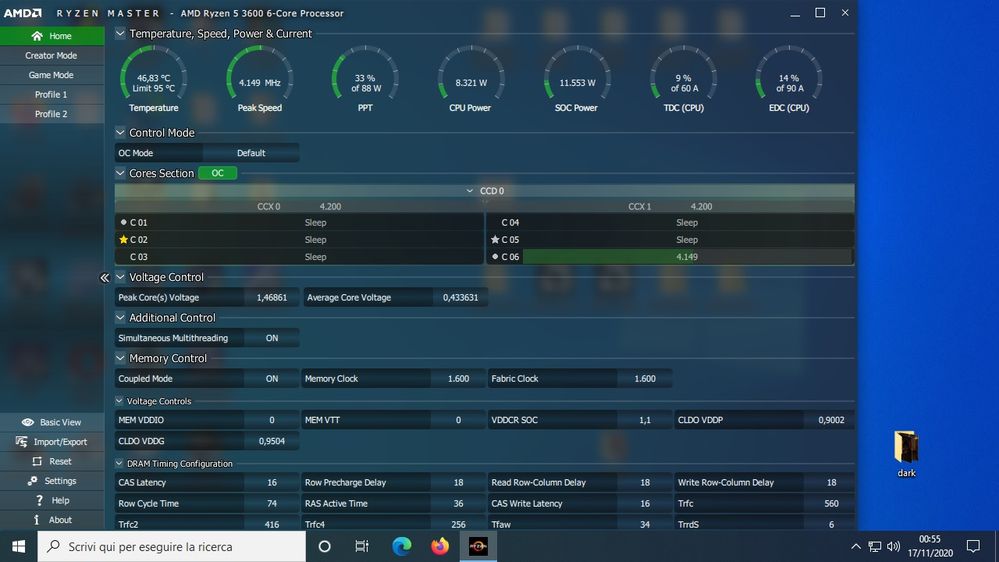Click CAS Latency value 16
The width and height of the screenshot is (999, 562).
272,482
